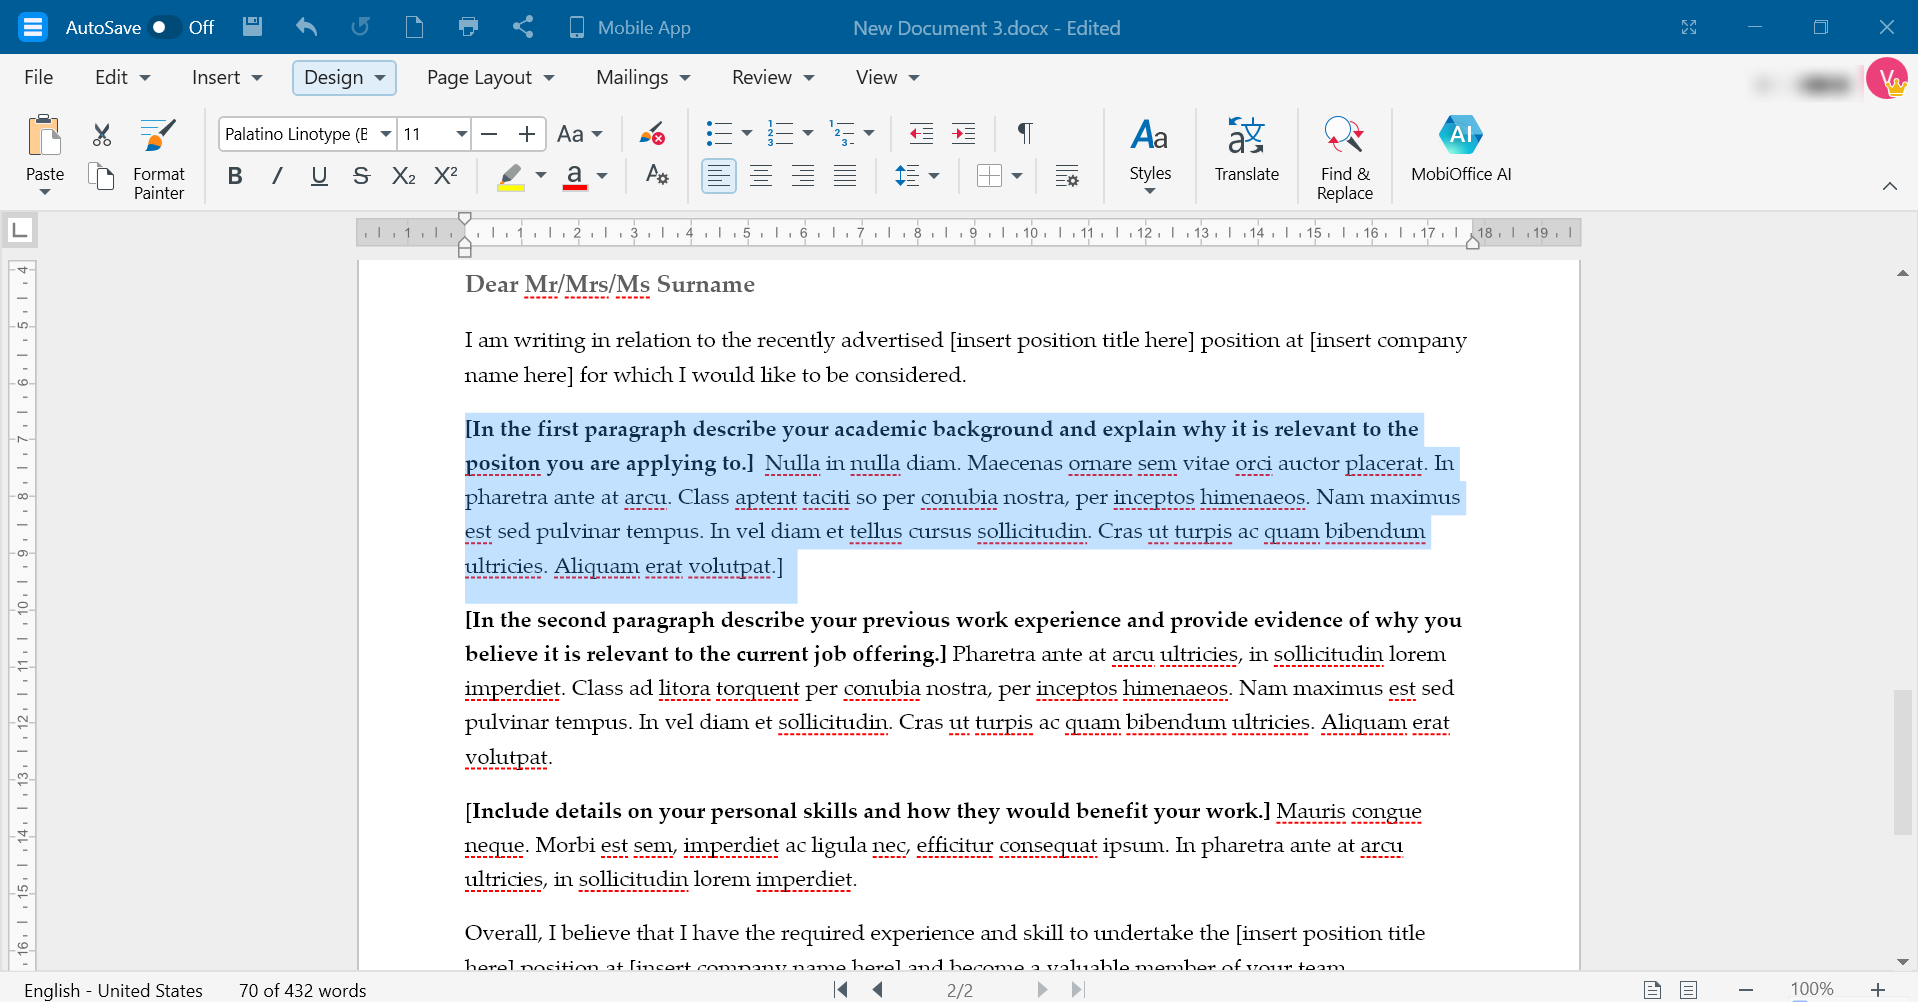Open the hamburger menu icon
The width and height of the screenshot is (1918, 1002).
[x=33, y=27]
